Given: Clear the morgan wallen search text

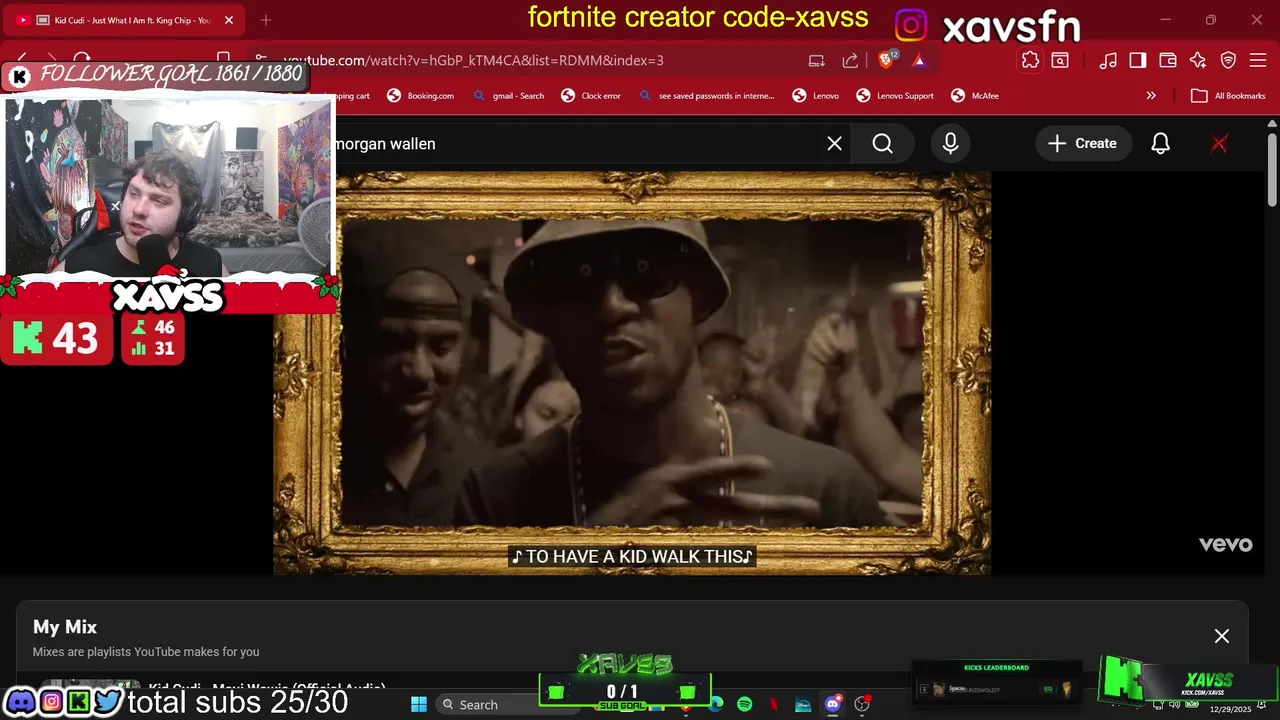Looking at the screenshot, I should point(834,143).
